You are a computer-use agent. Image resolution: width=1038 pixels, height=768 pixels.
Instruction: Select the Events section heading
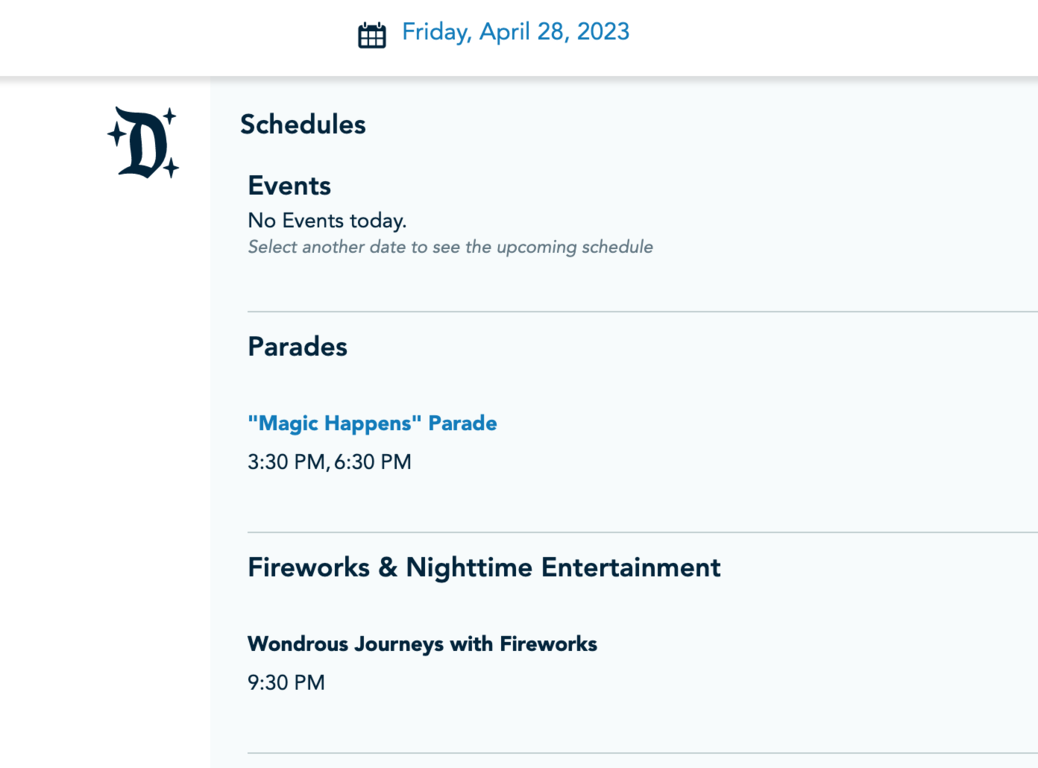(x=289, y=186)
